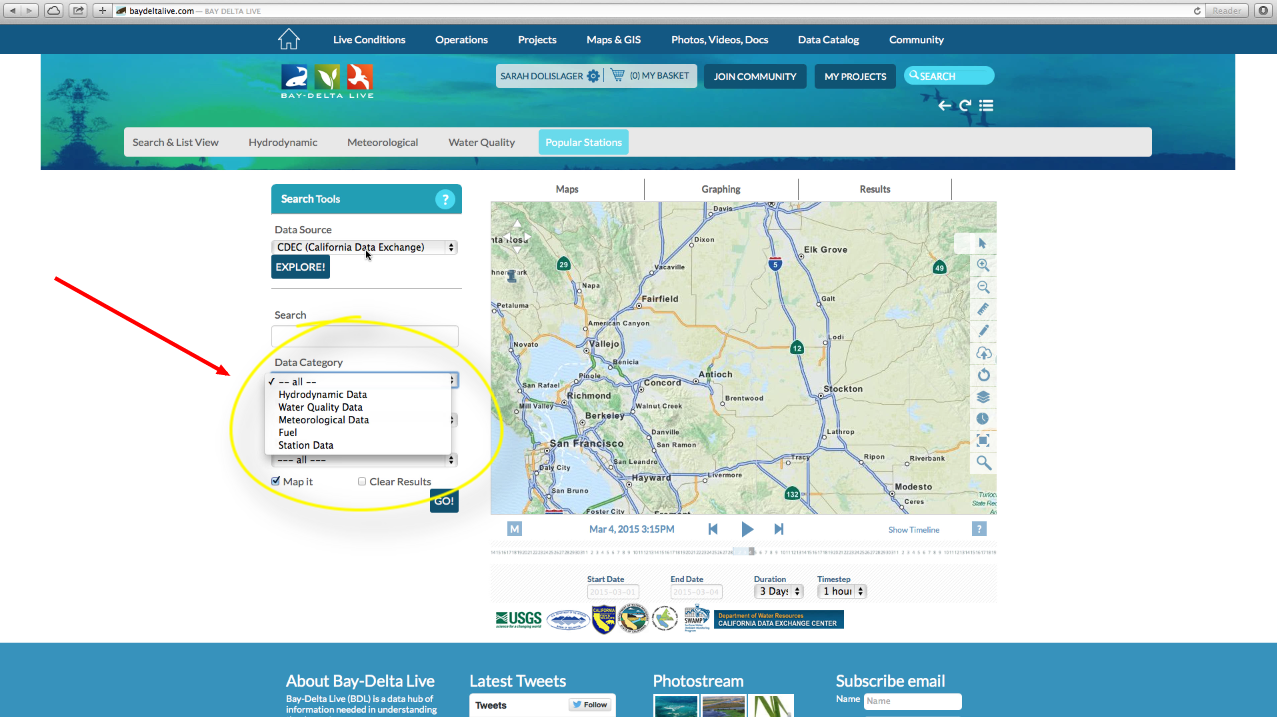
Task: Open Community menu
Action: point(916,40)
